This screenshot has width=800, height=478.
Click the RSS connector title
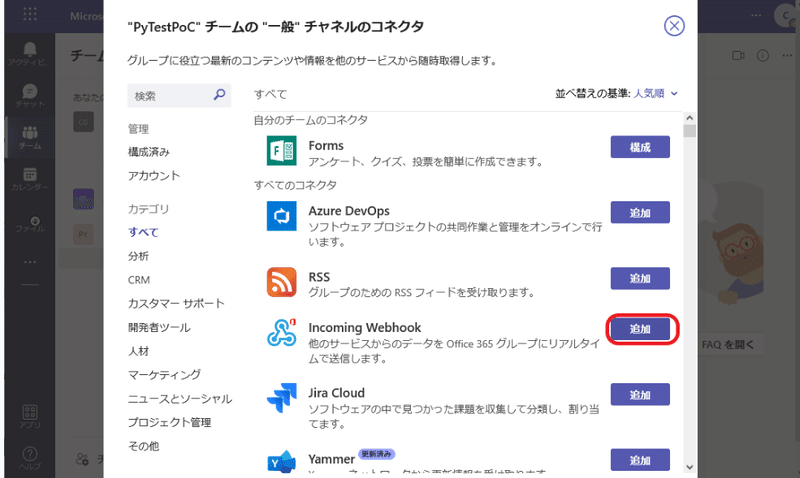[319, 277]
